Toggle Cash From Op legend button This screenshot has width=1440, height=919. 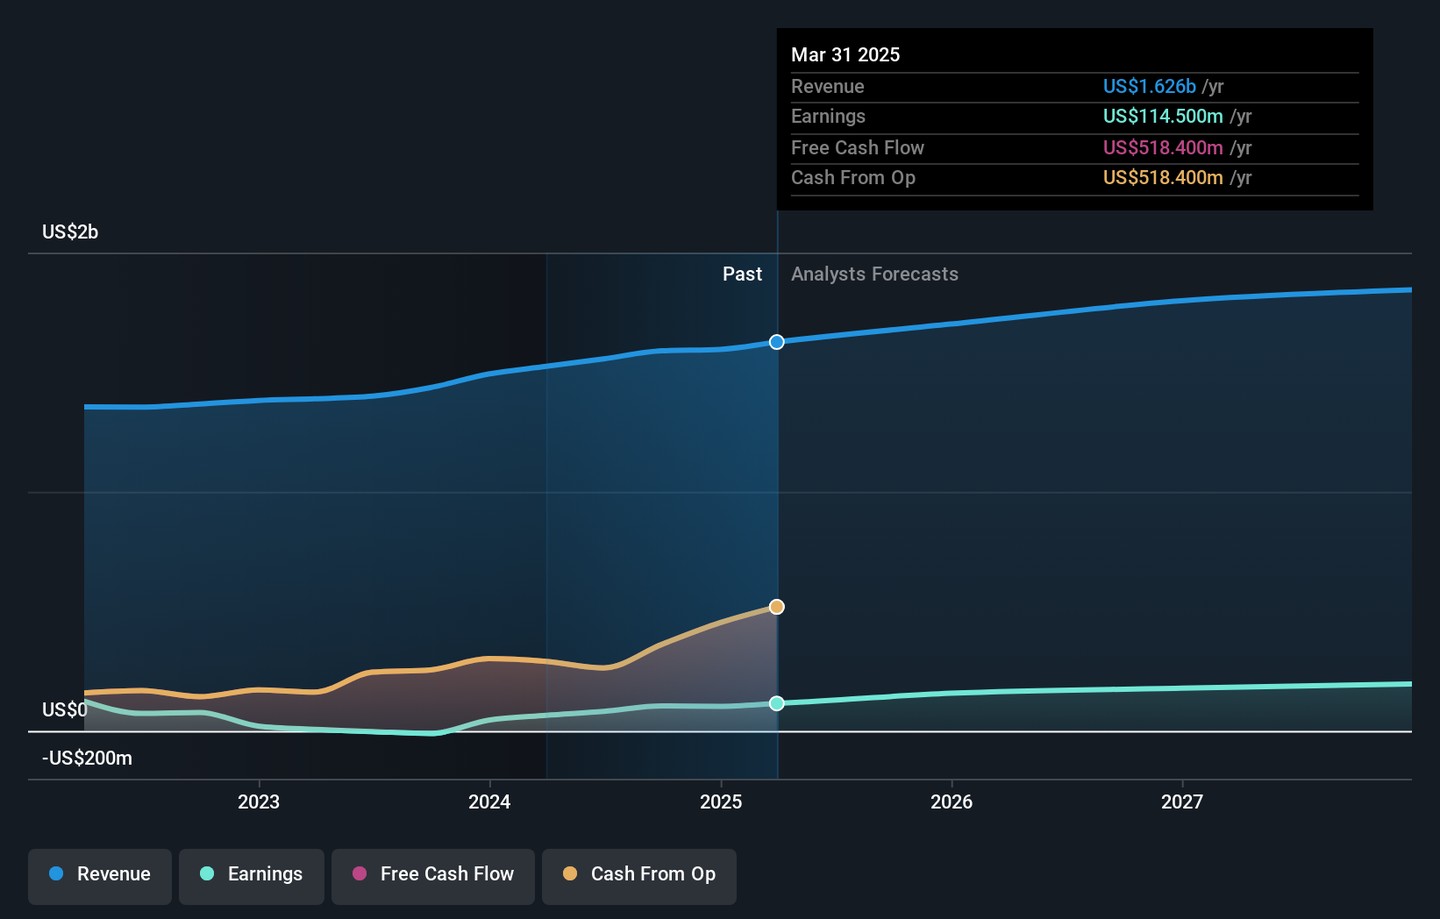point(639,875)
